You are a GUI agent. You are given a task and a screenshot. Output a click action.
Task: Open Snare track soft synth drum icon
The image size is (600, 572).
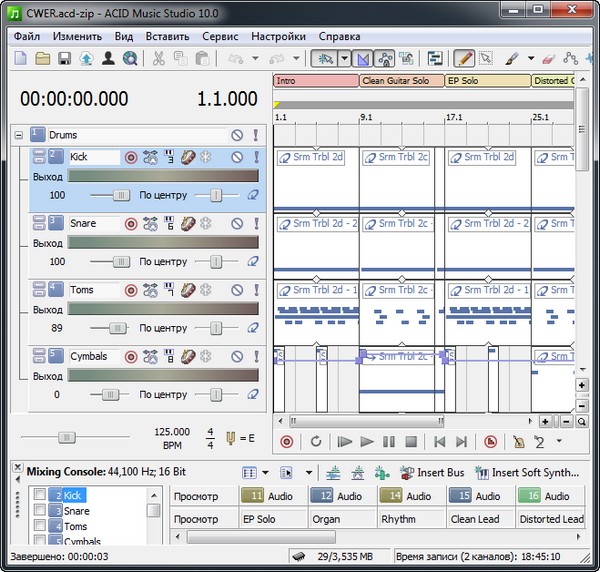pos(188,223)
